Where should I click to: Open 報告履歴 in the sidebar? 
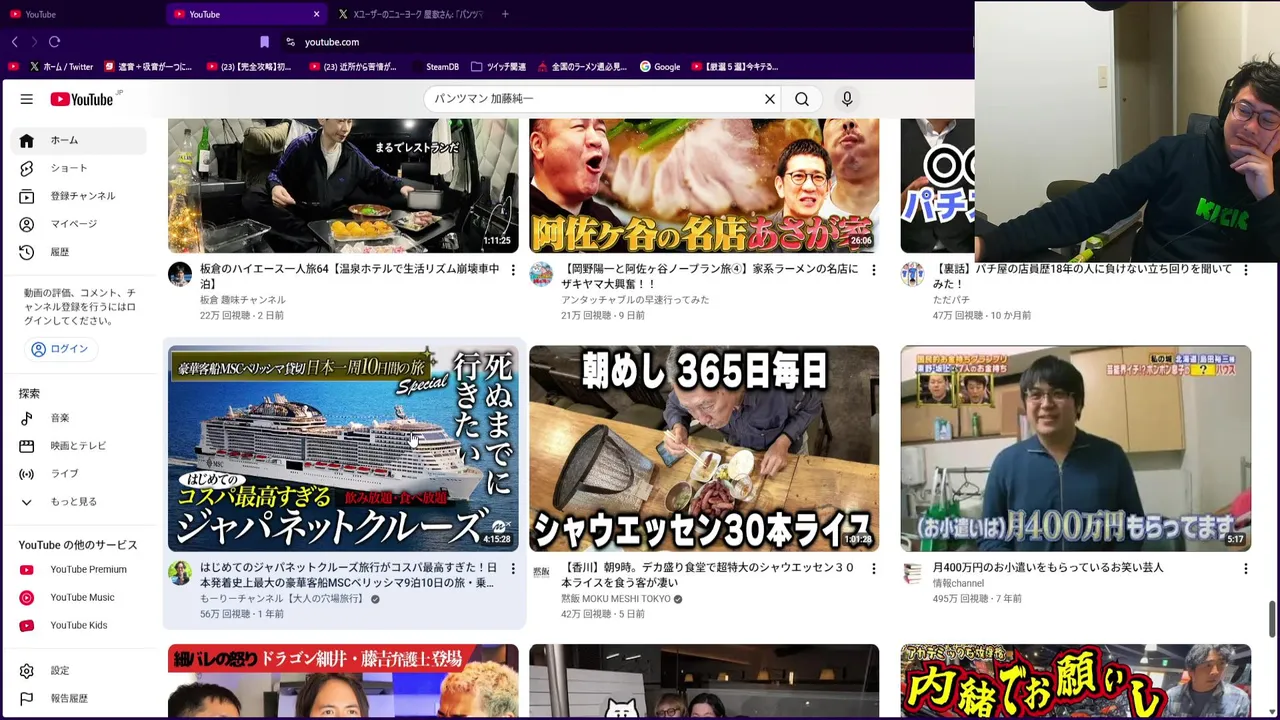point(78,699)
